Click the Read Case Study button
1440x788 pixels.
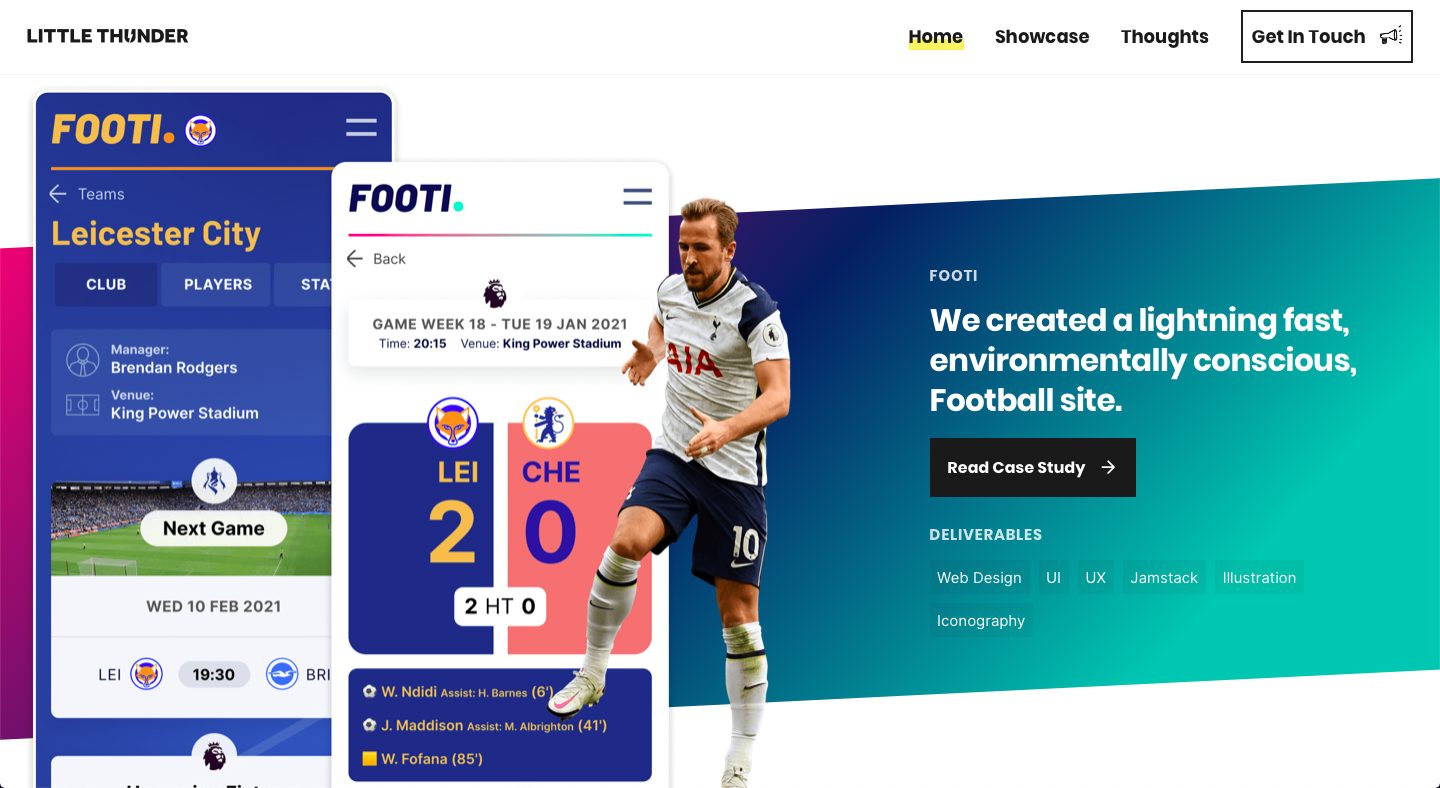(1033, 467)
